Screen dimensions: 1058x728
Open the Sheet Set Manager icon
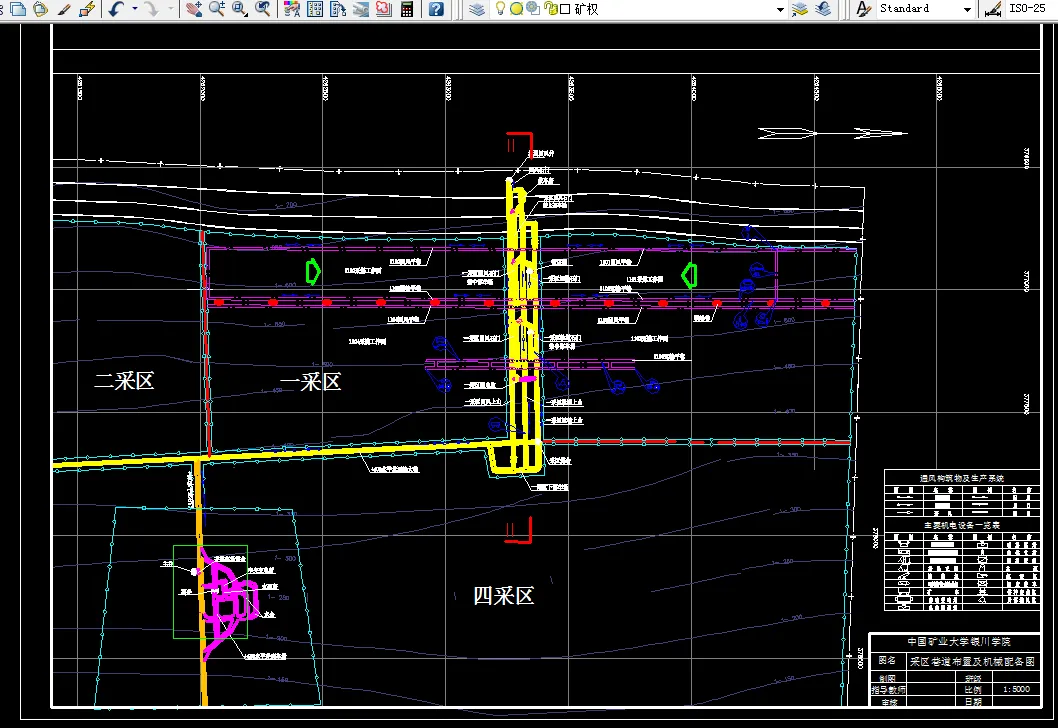point(361,9)
